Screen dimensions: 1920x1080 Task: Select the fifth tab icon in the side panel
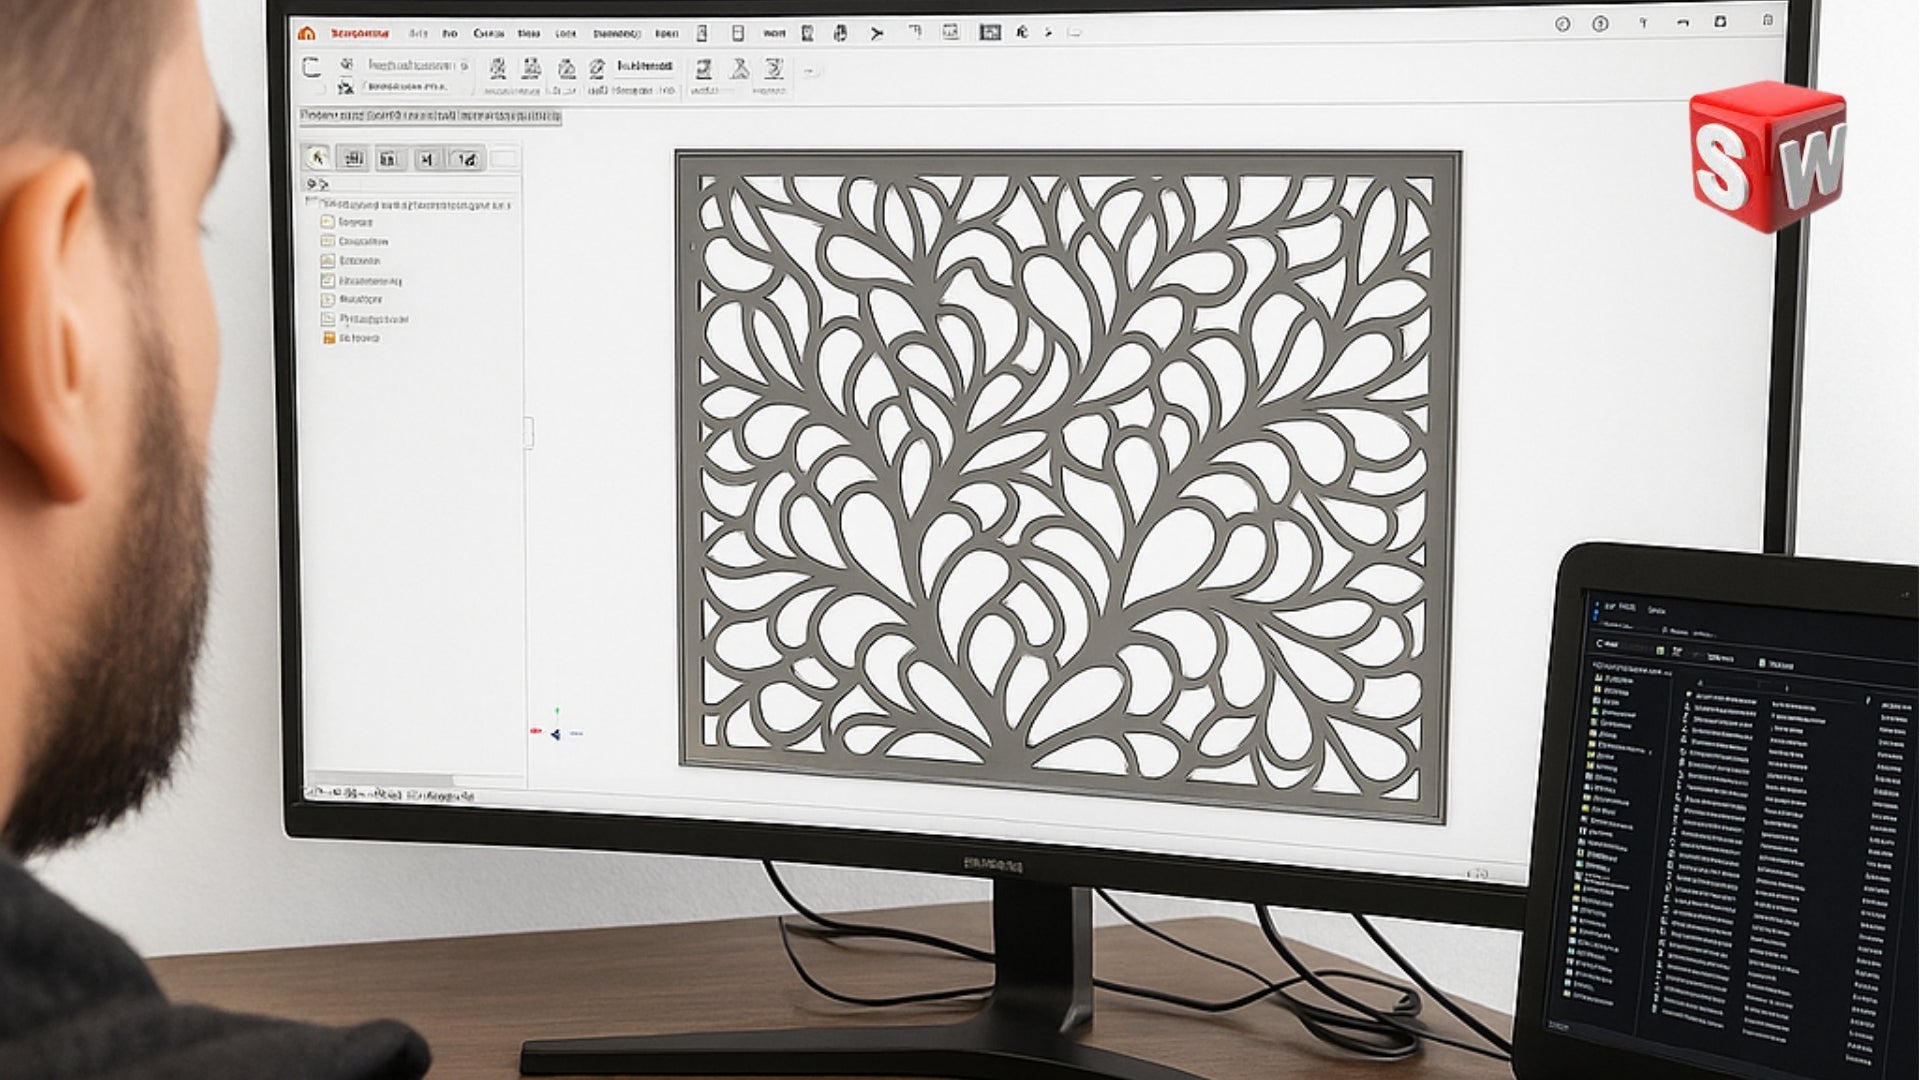pos(465,158)
